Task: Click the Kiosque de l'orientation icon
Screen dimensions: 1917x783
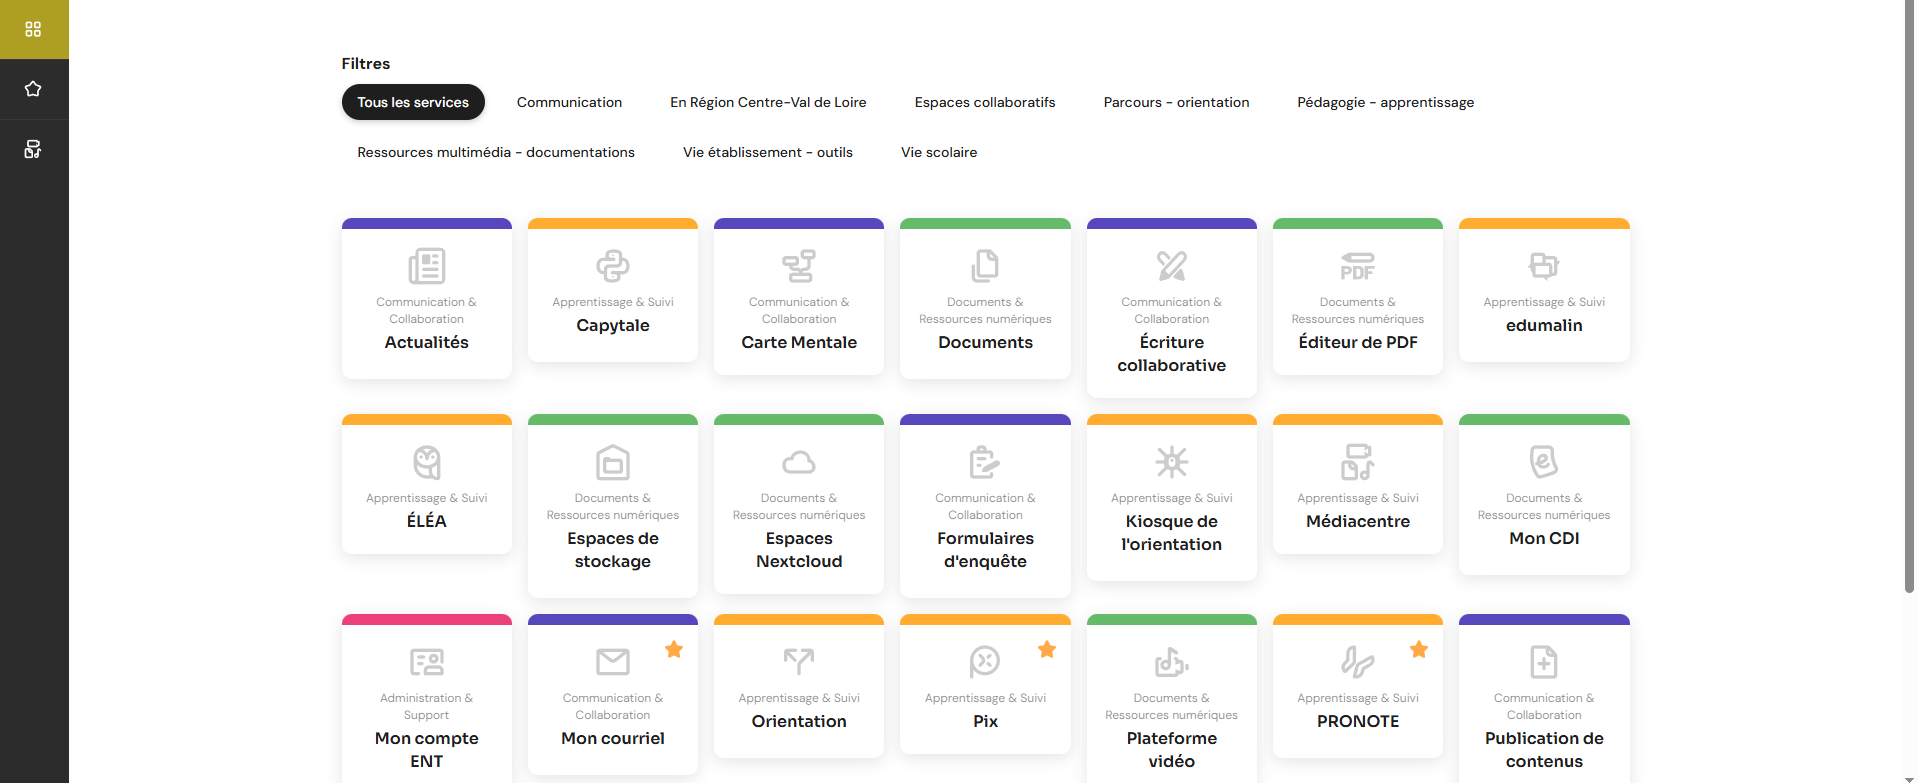Action: click(1172, 462)
